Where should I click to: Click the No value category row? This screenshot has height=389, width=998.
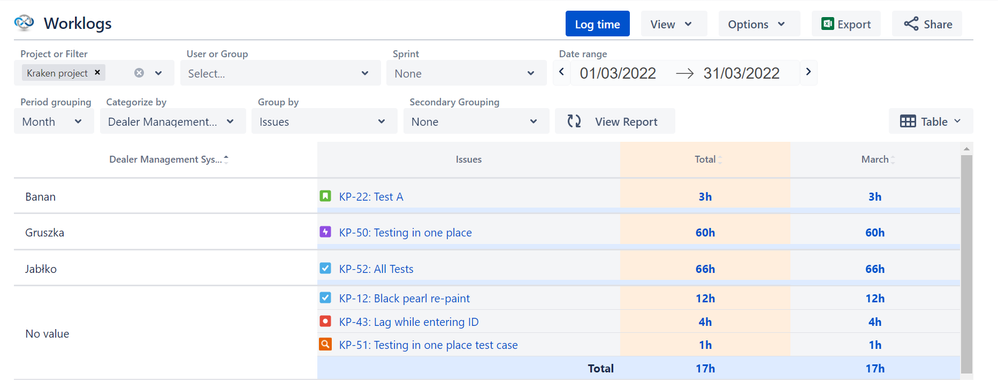[x=165, y=334]
